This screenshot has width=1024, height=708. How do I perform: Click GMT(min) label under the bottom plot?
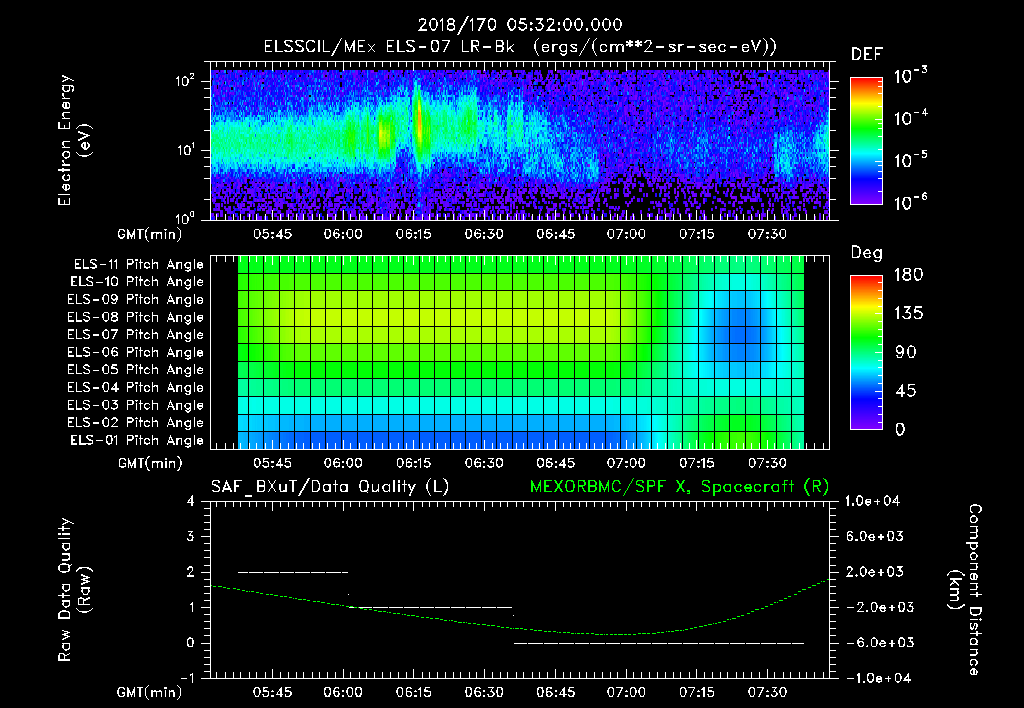click(149, 692)
